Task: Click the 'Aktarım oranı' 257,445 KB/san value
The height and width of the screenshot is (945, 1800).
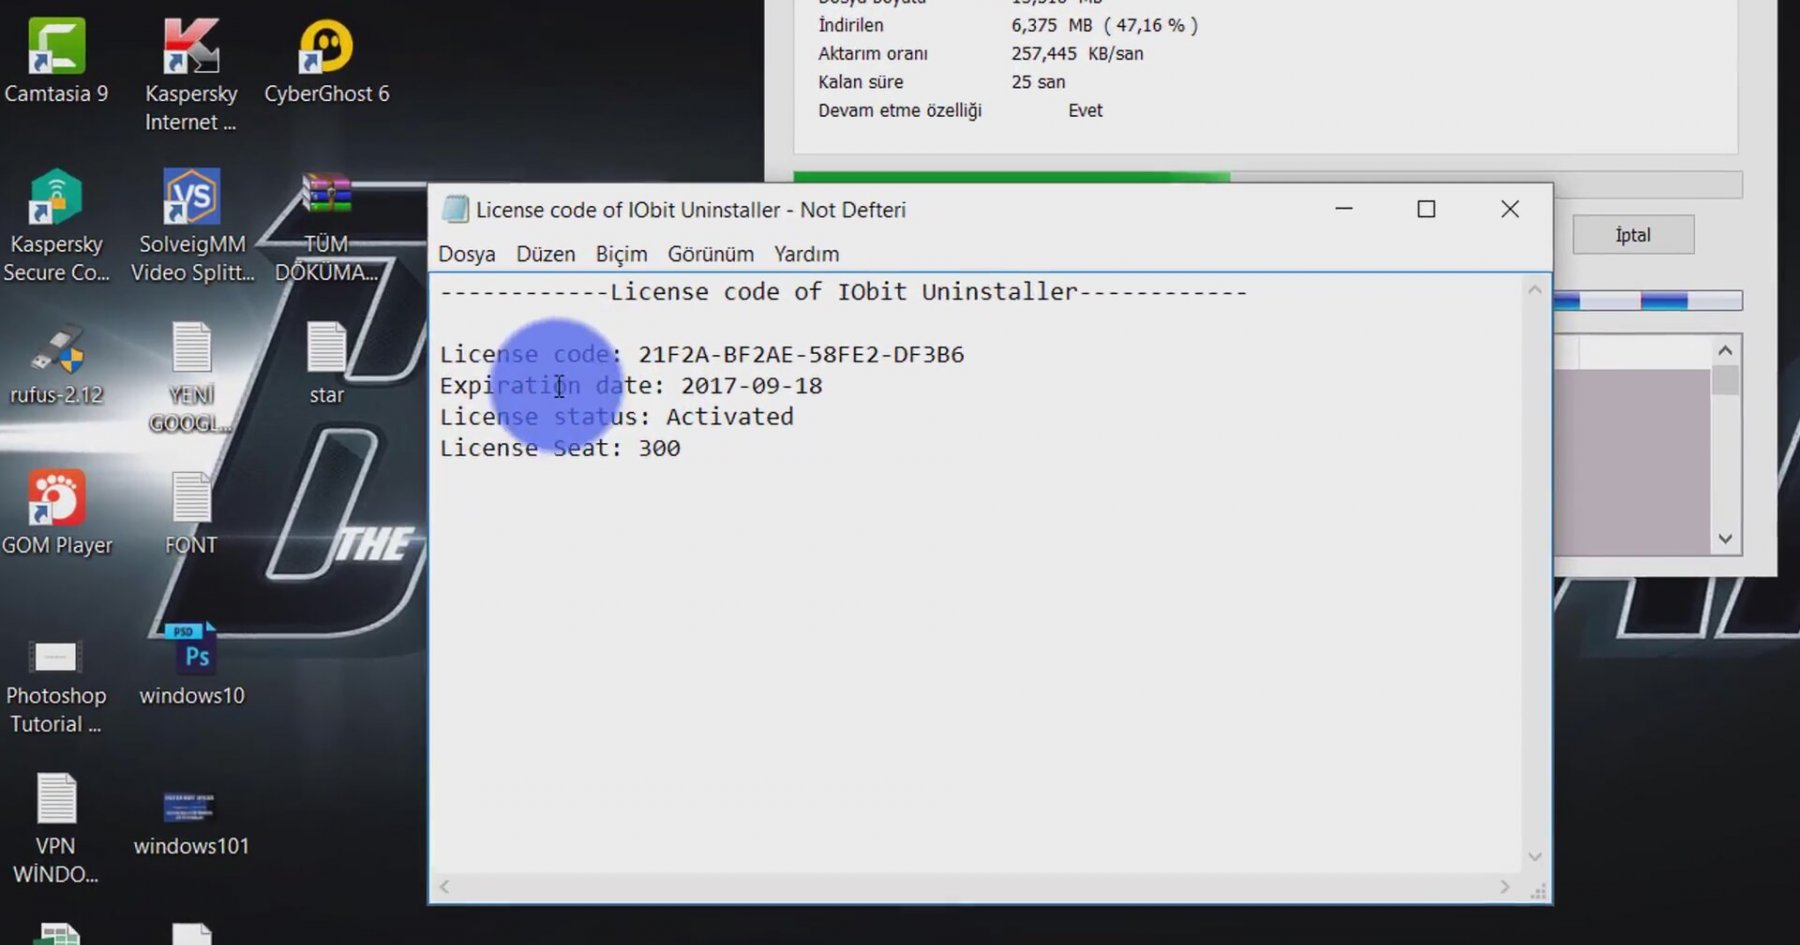Action: [x=1077, y=54]
